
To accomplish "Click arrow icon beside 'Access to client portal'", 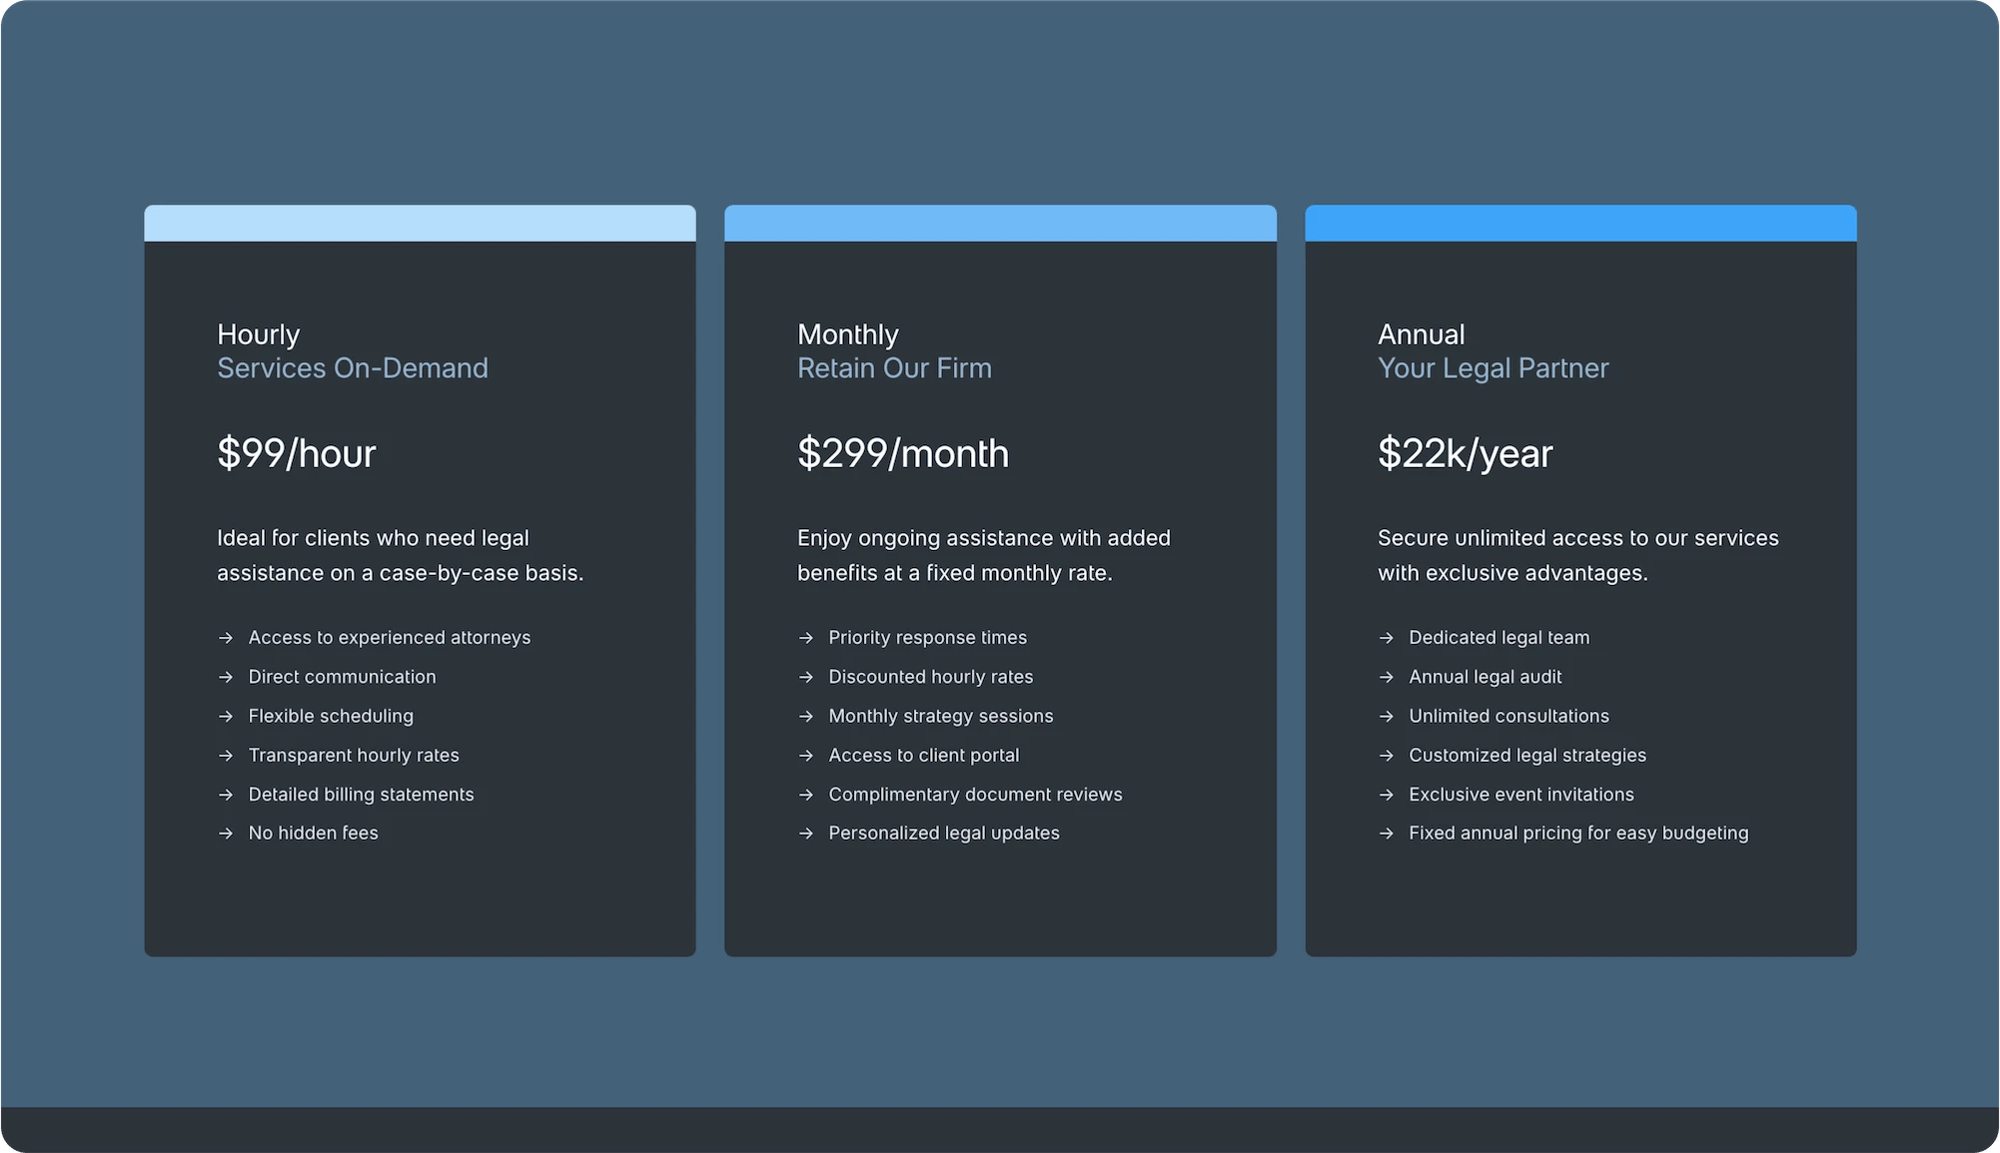I will point(806,755).
